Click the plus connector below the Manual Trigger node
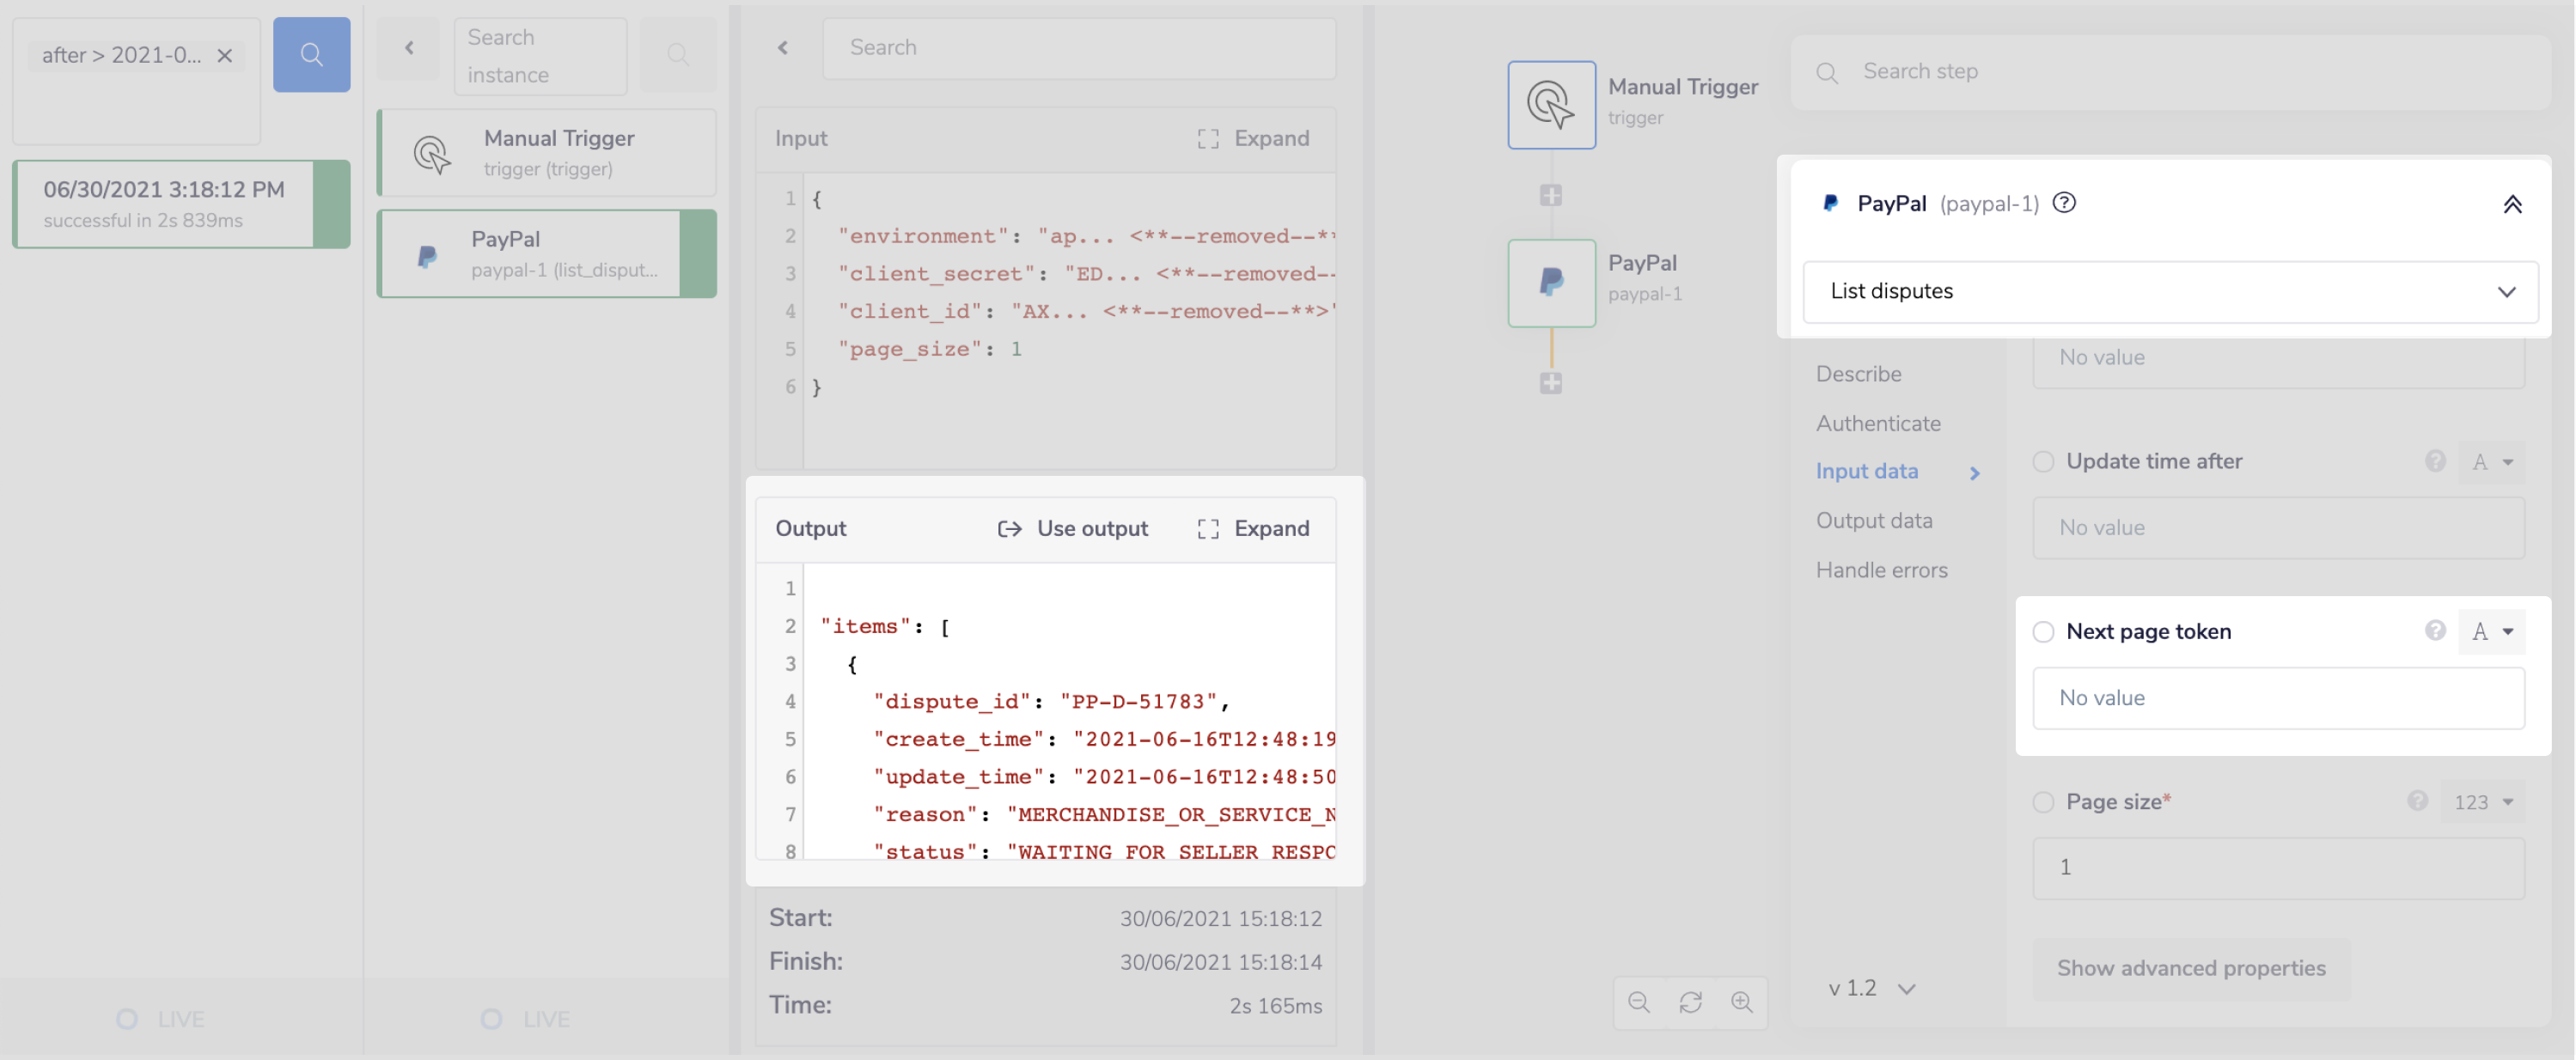This screenshot has height=1060, width=2576. pyautogui.click(x=1550, y=196)
